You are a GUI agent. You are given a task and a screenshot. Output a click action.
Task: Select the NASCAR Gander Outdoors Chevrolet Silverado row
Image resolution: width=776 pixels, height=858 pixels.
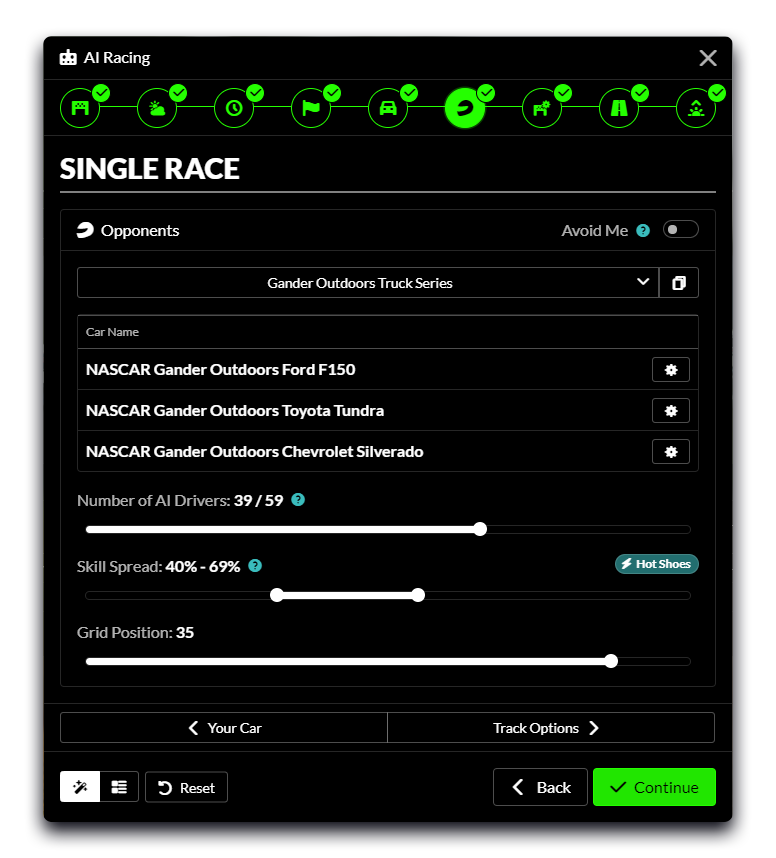click(388, 452)
